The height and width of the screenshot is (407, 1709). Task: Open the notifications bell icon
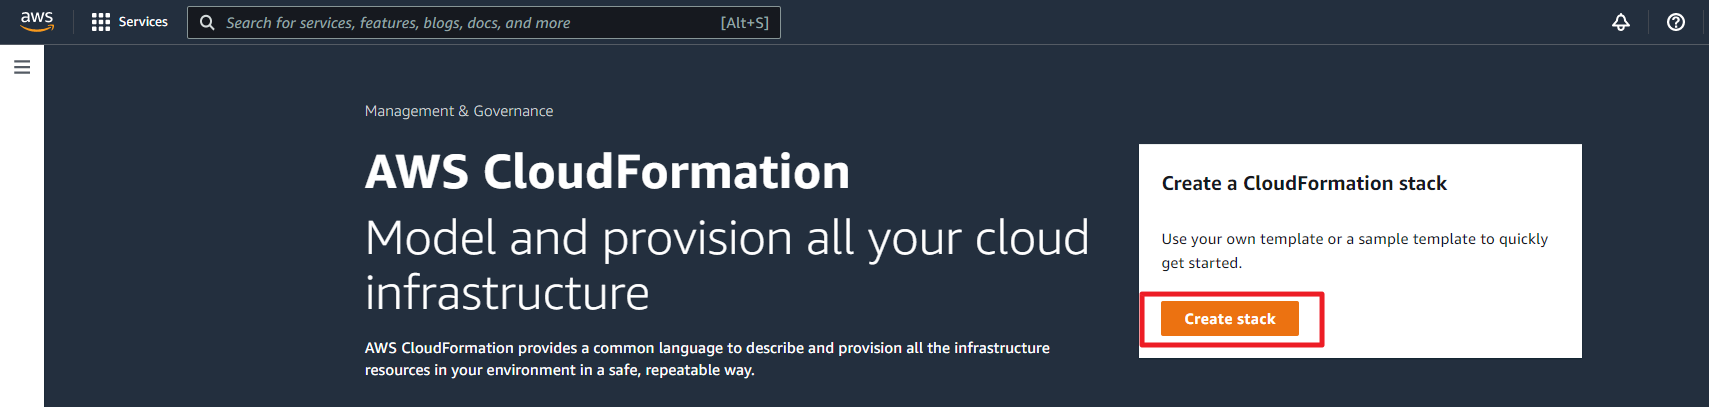tap(1621, 22)
